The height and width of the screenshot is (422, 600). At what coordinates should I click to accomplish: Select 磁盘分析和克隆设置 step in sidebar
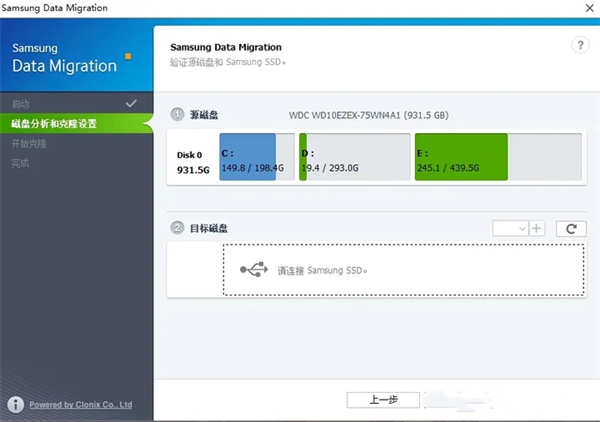coord(54,124)
